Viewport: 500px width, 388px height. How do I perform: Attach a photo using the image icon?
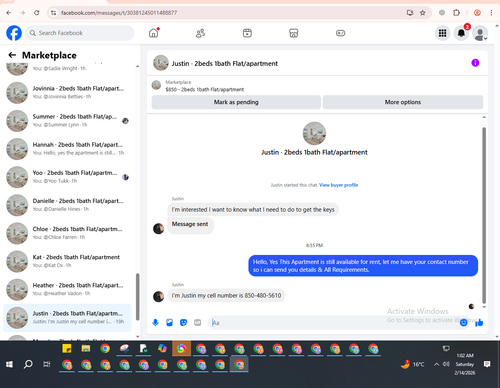[169, 322]
